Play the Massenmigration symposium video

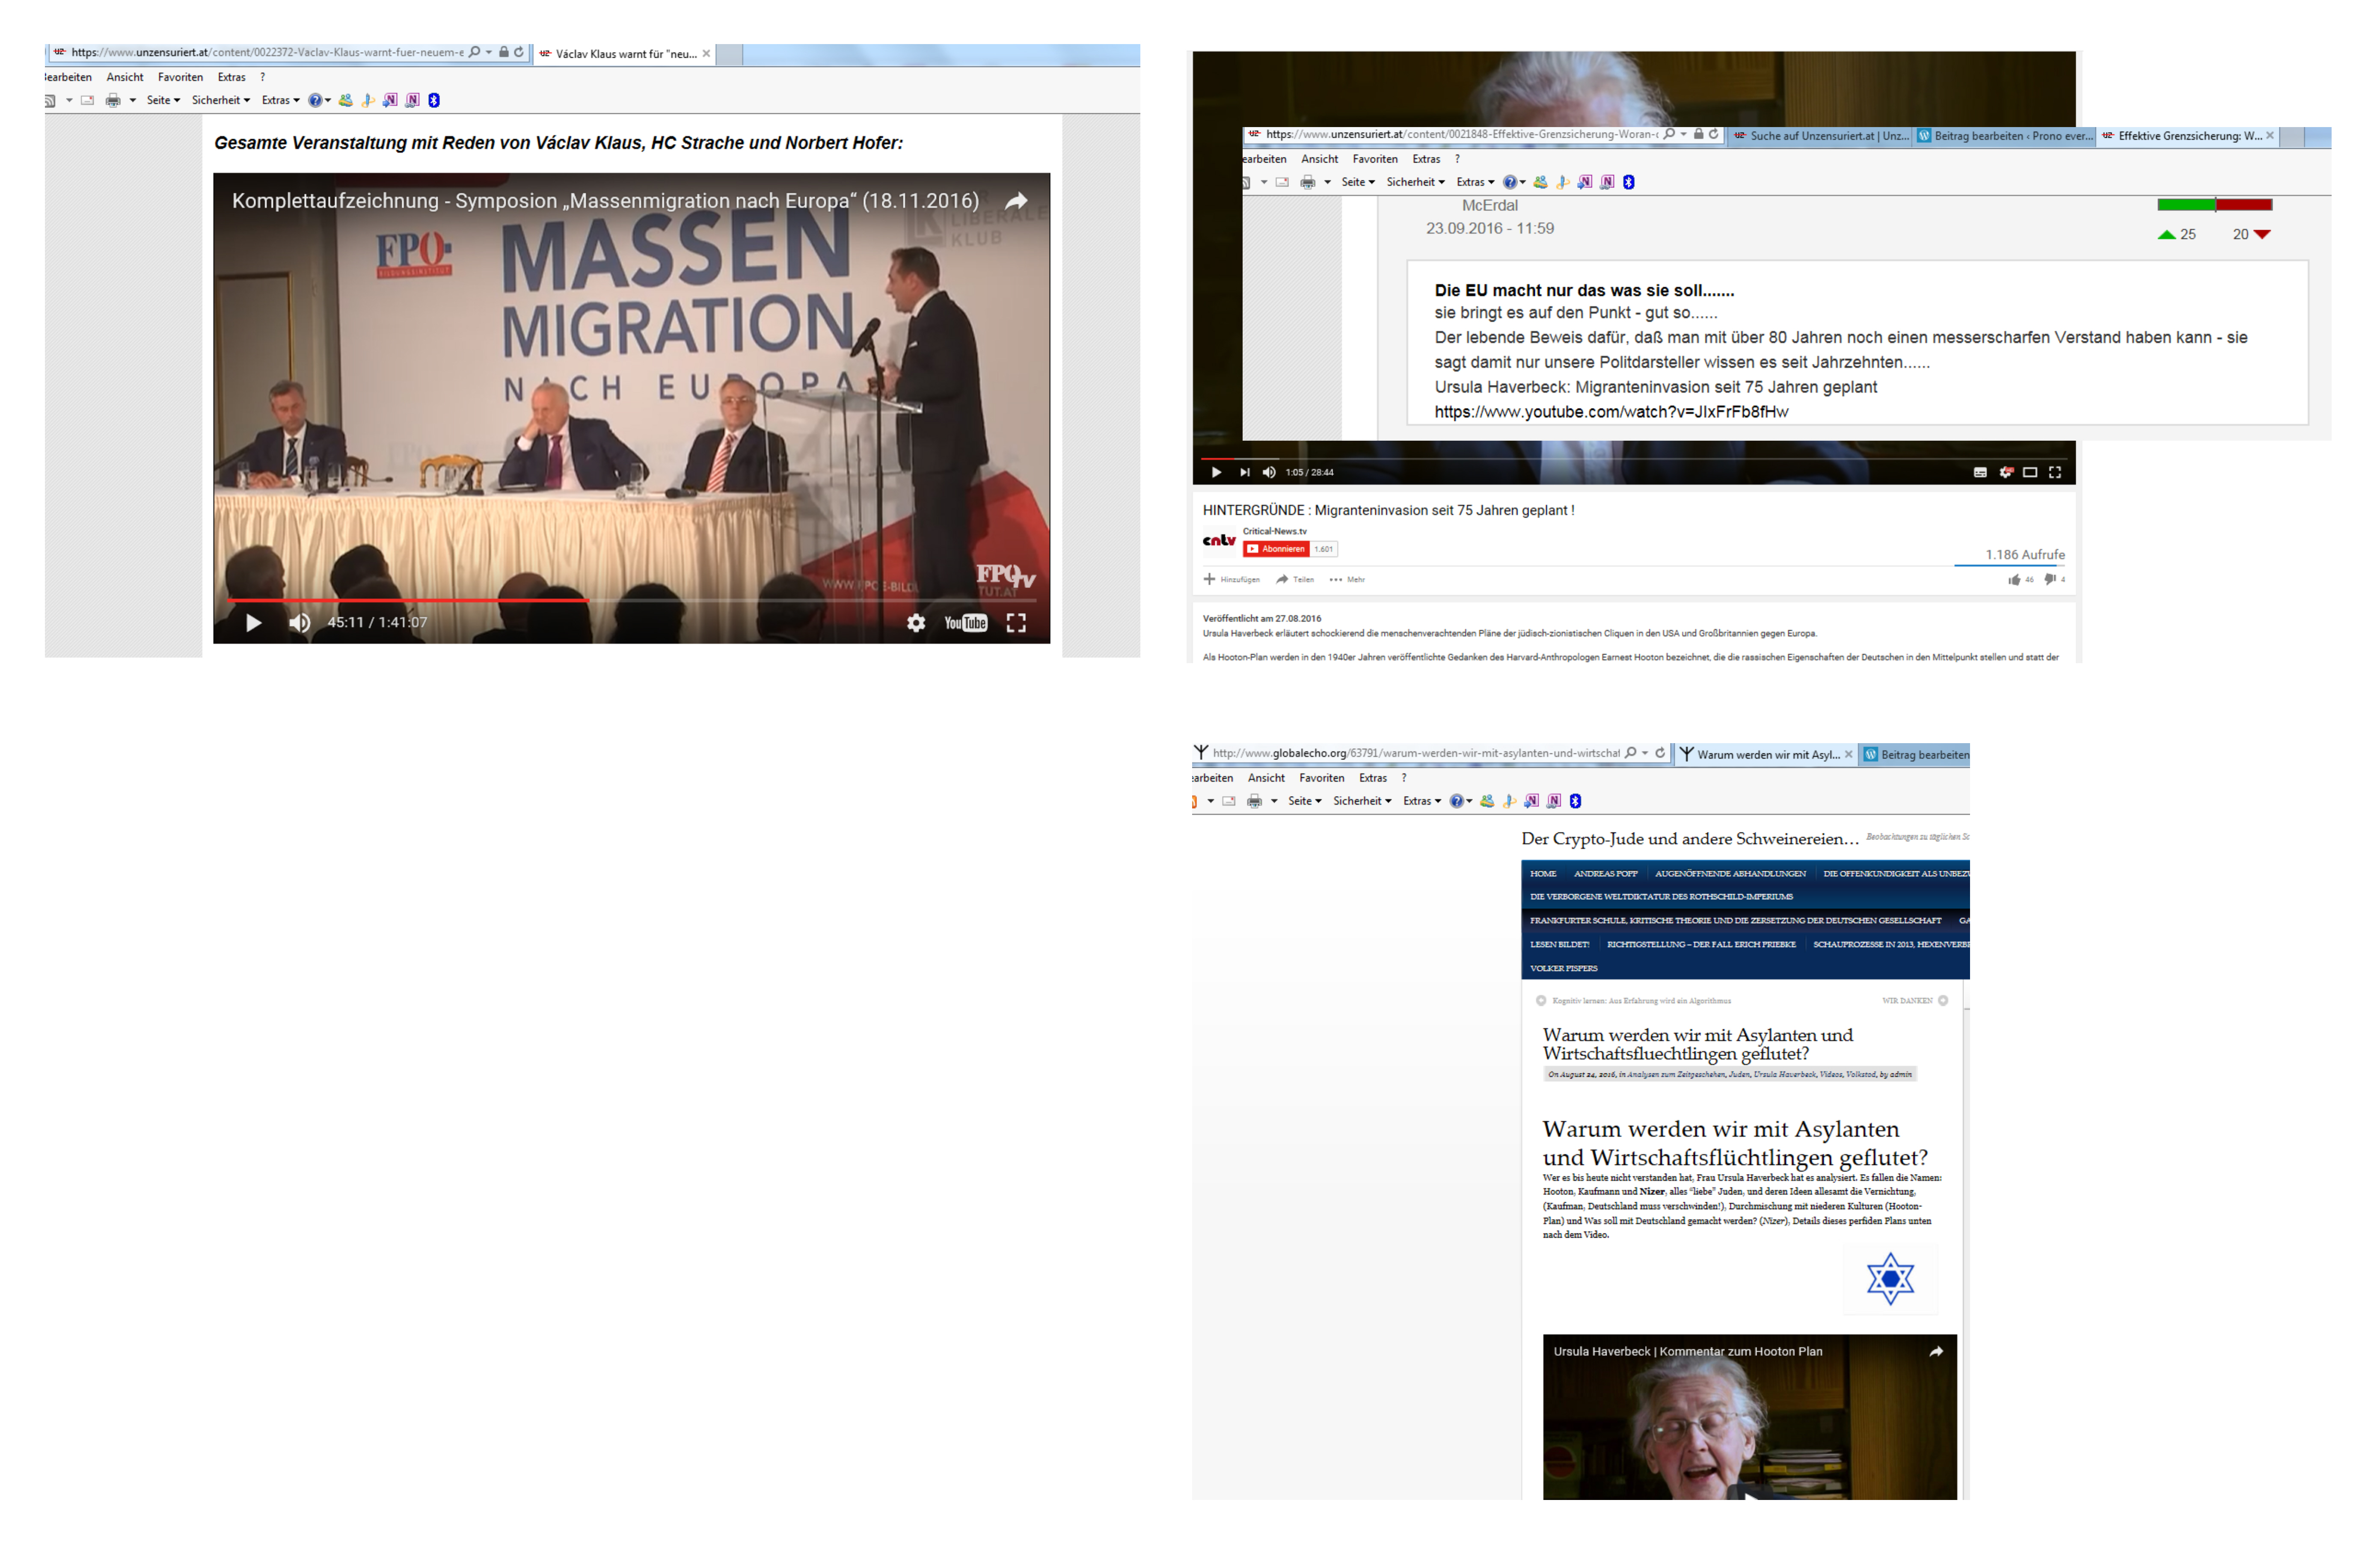[x=254, y=623]
